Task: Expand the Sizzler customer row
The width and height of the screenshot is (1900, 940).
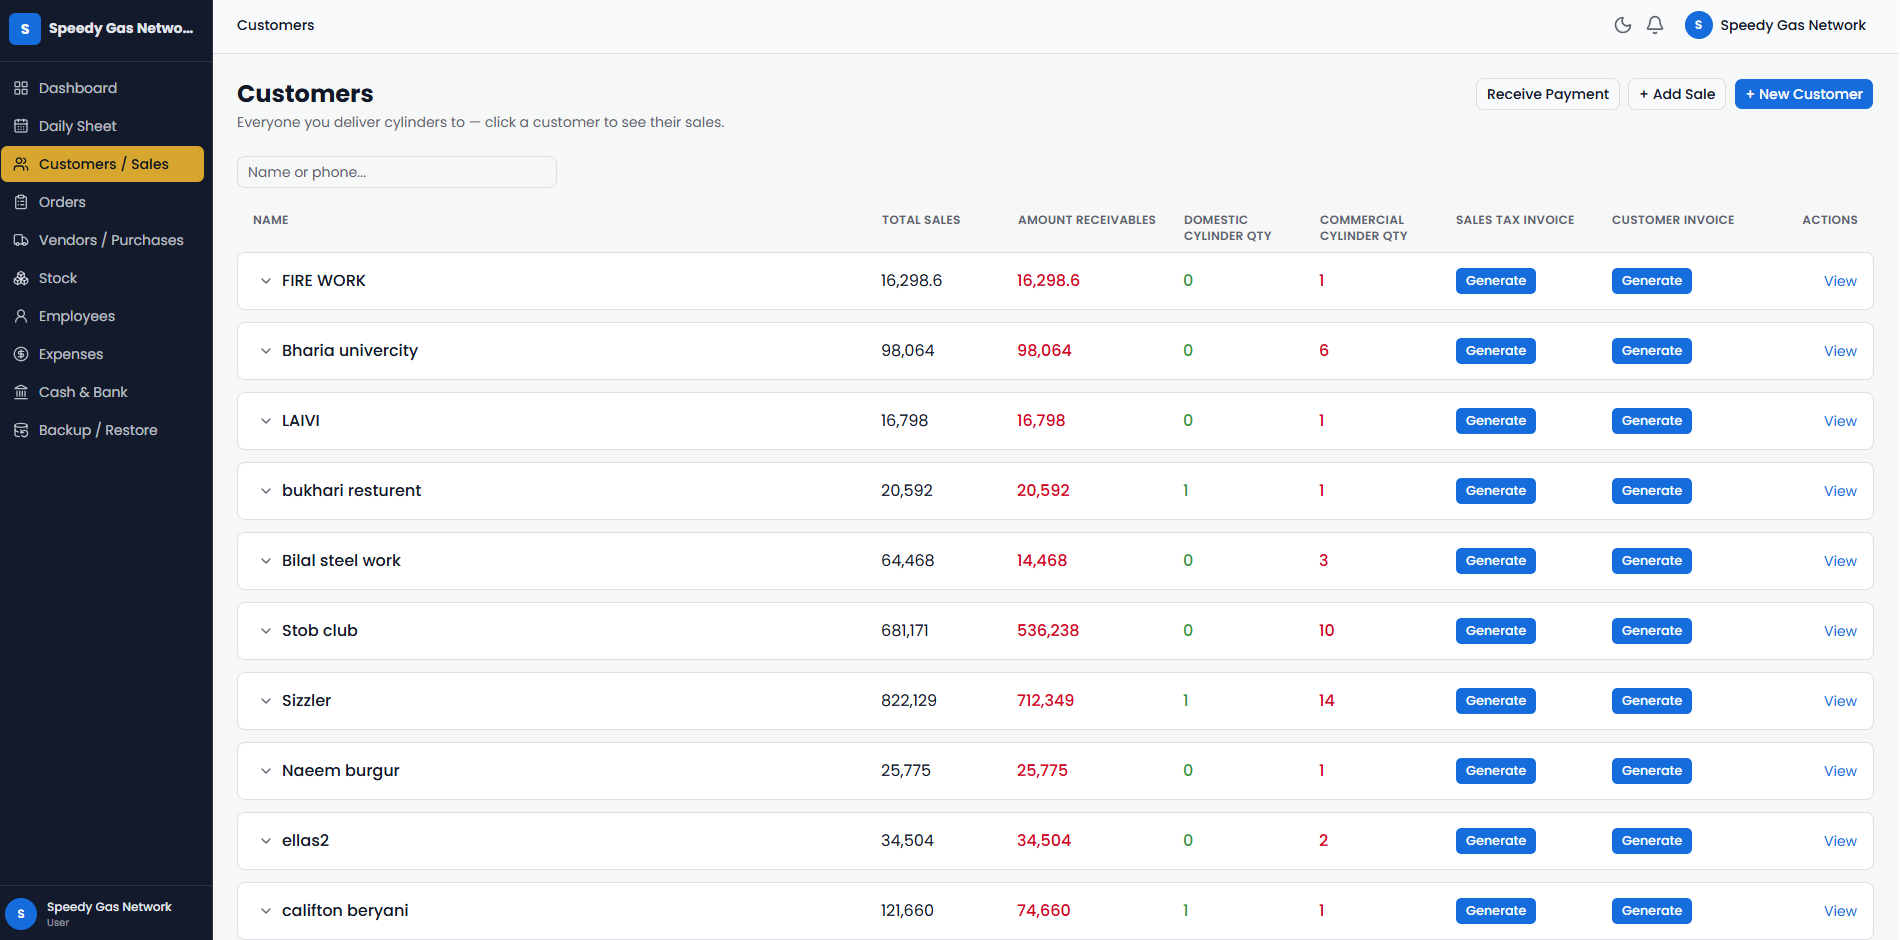Action: tap(266, 701)
